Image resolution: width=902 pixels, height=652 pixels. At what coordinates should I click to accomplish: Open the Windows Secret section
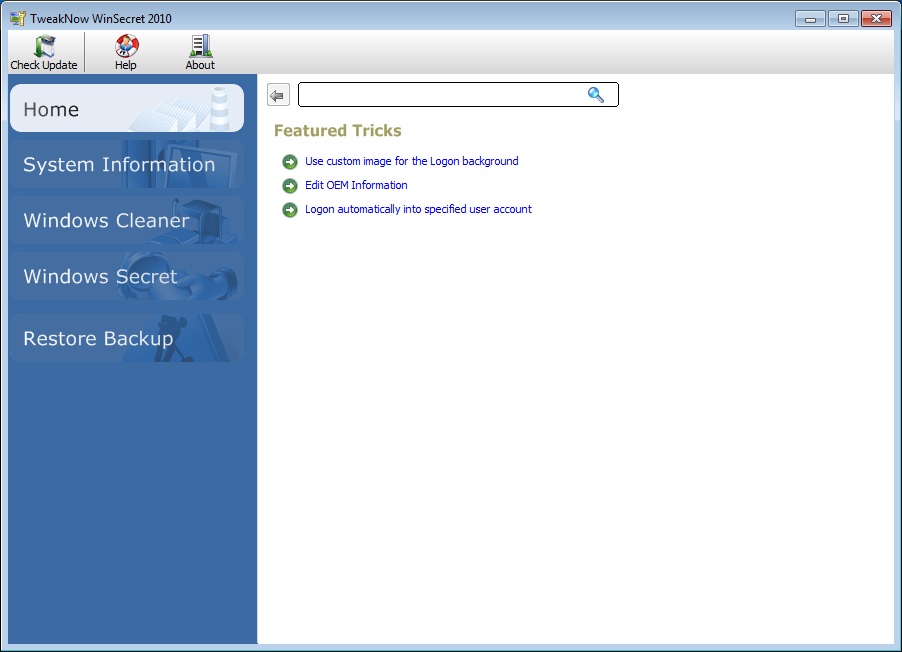click(127, 276)
